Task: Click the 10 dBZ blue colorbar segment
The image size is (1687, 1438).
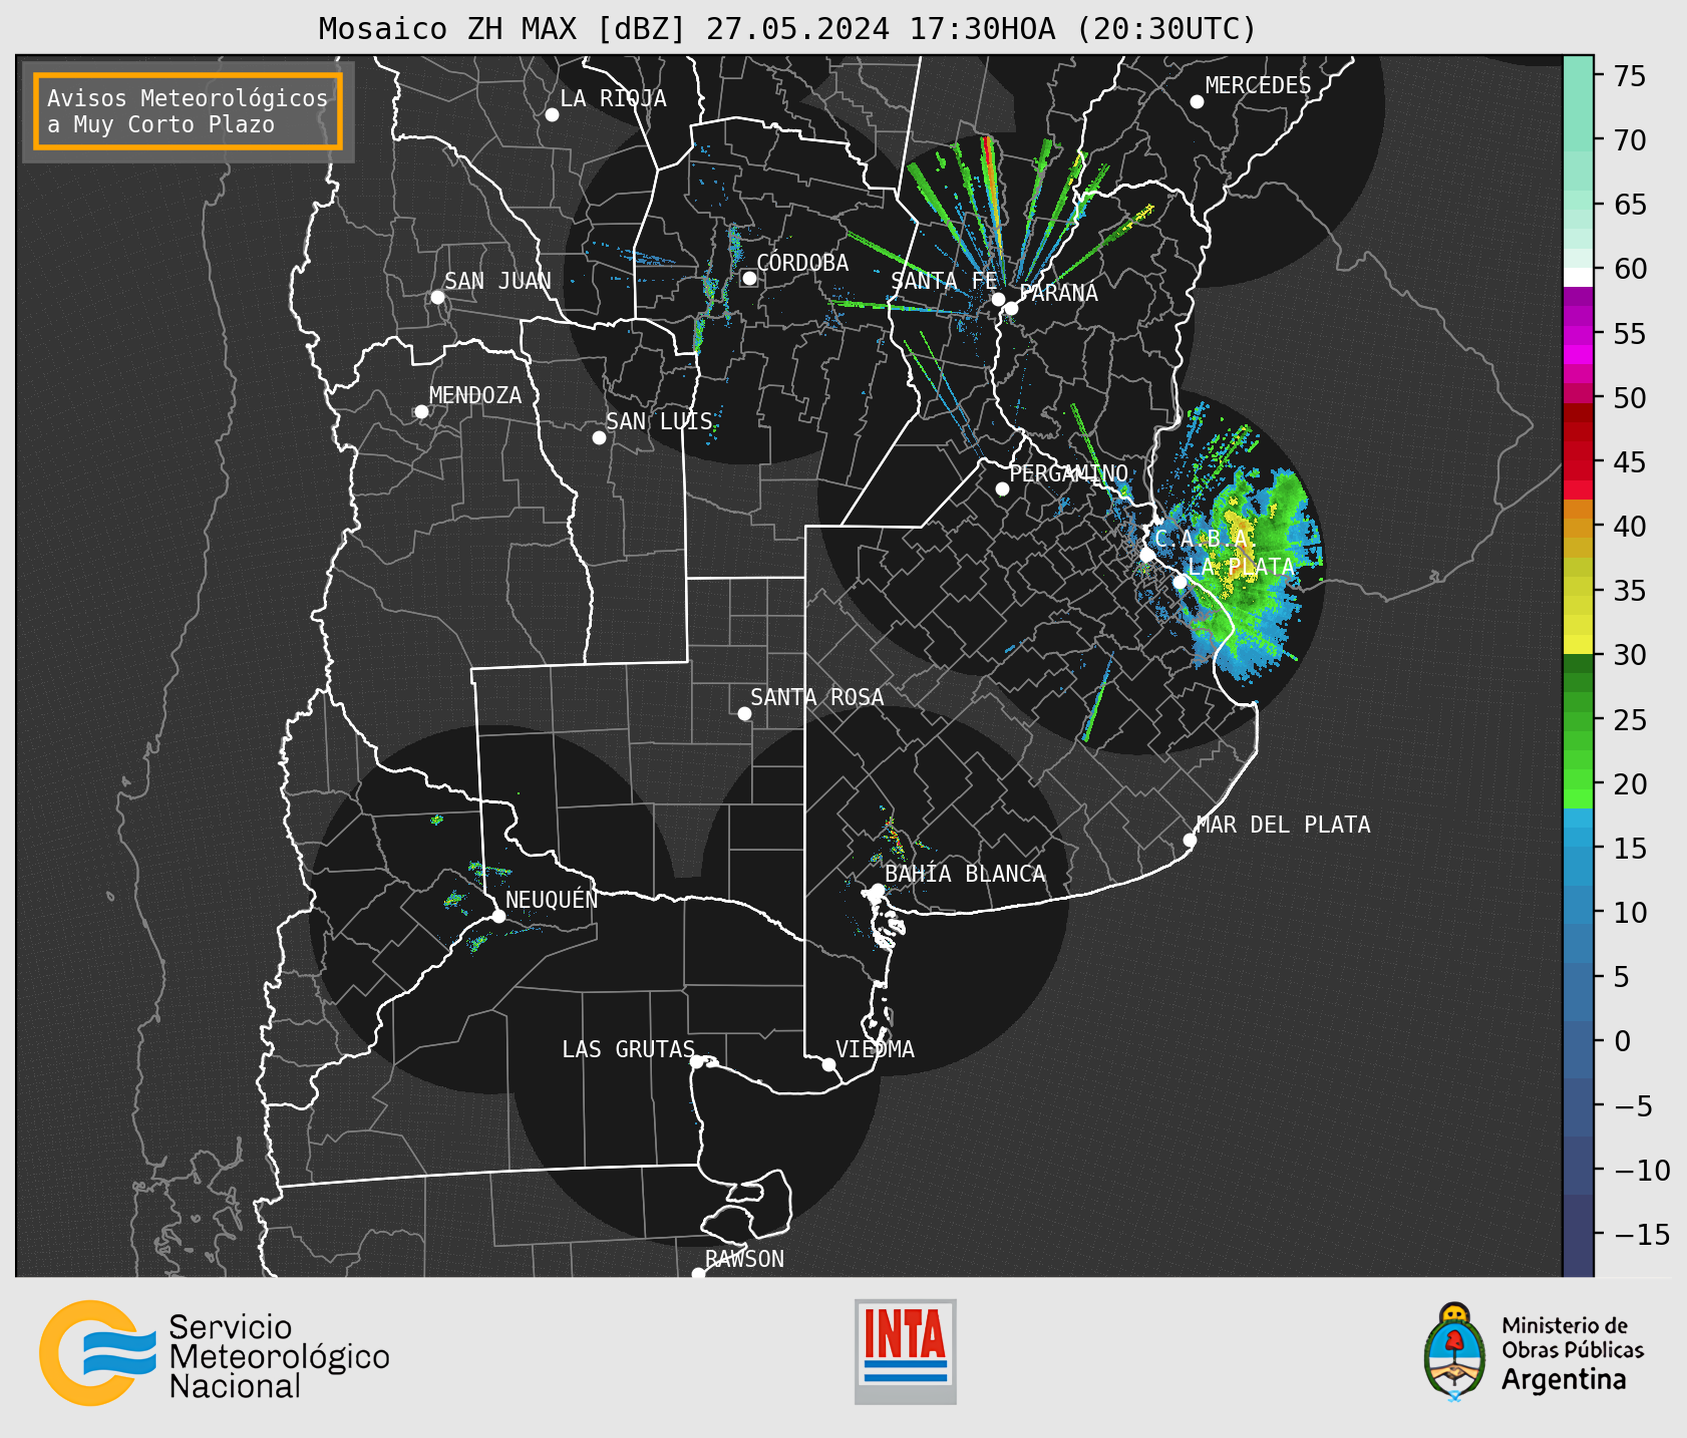Action: pos(1578,912)
